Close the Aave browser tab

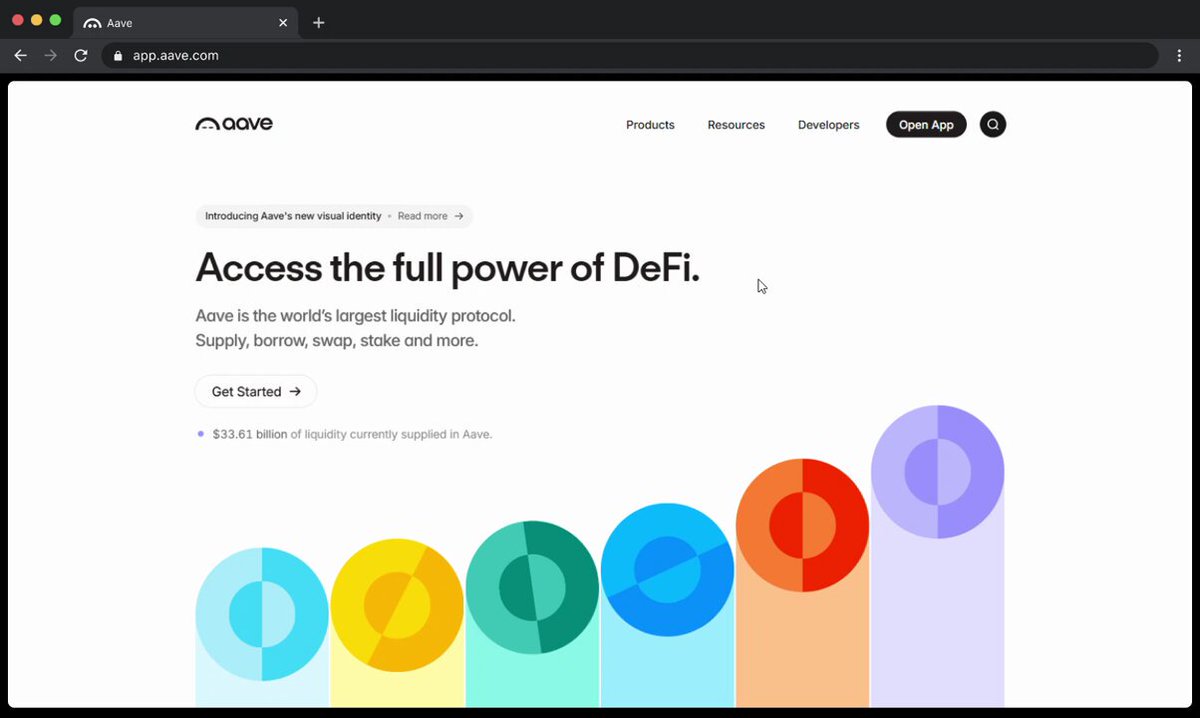point(283,22)
